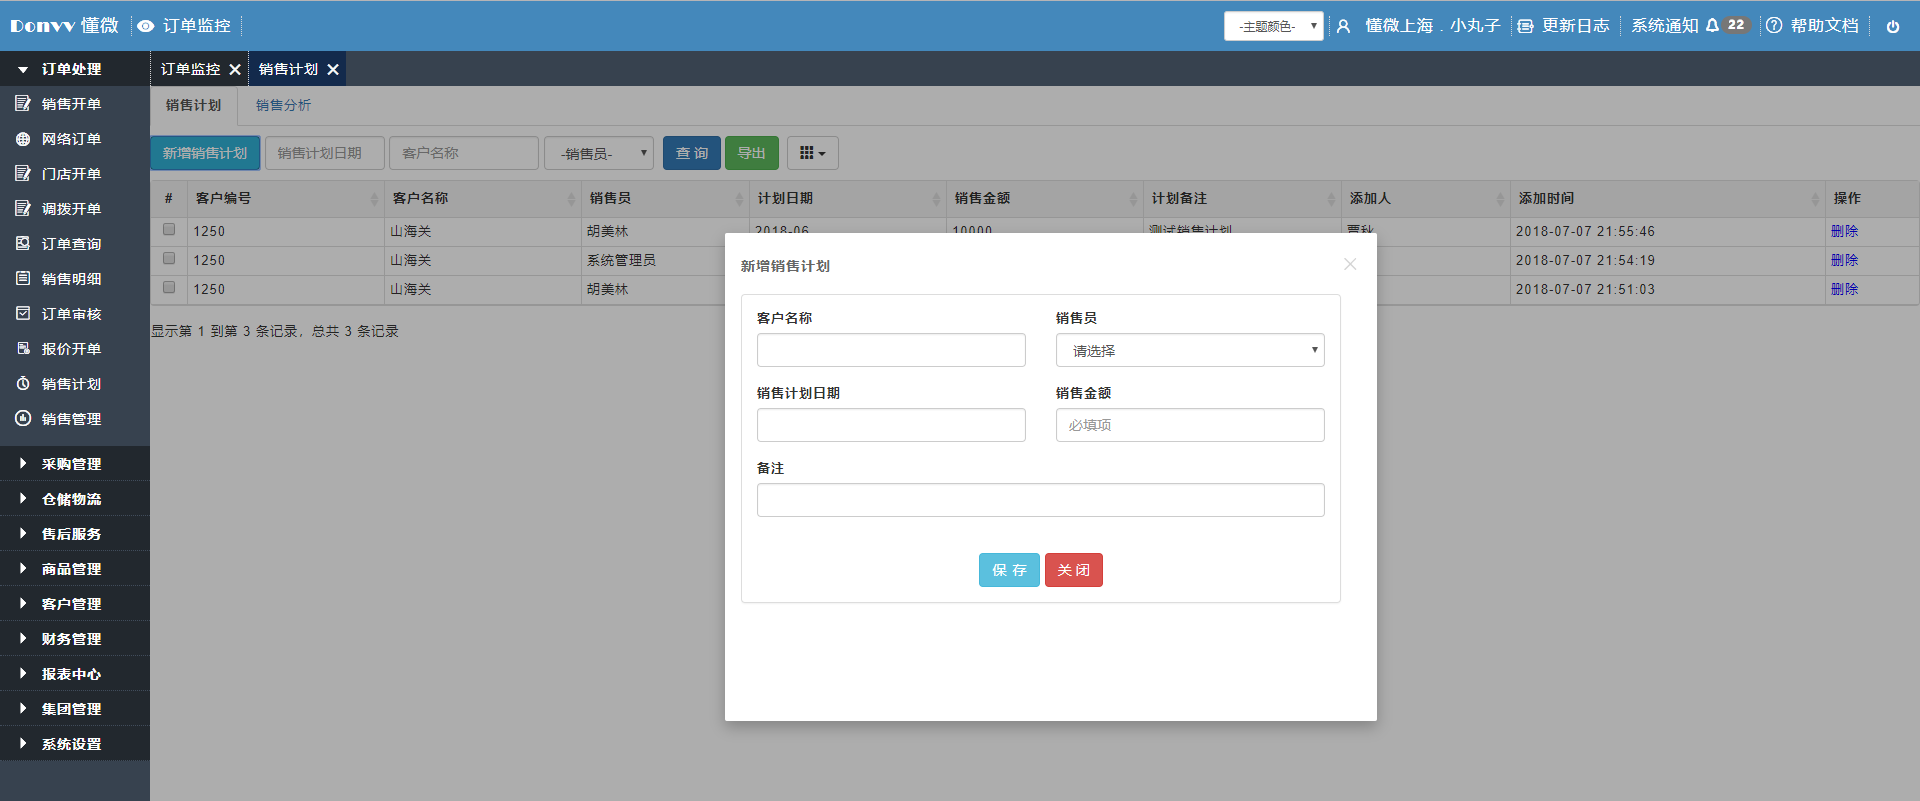Click the 订单审核 checkmark icon
Viewport: 1920px width, 801px height.
tap(23, 313)
